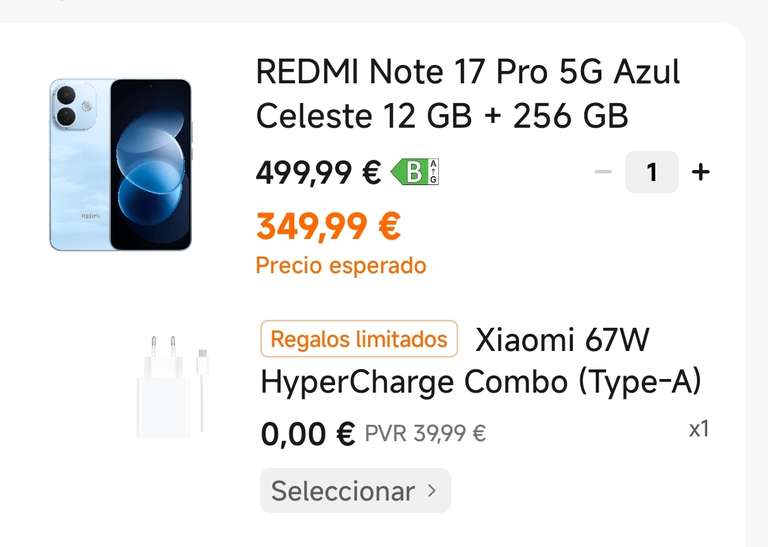Click the orange 349,99 € expected price
The image size is (768, 547).
coord(328,226)
